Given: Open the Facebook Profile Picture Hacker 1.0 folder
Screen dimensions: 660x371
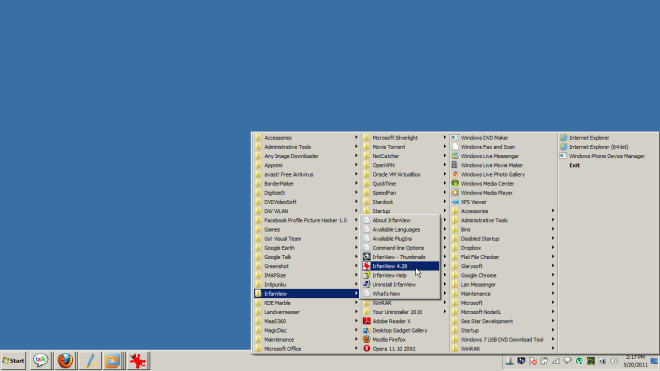Looking at the screenshot, I should pyautogui.click(x=306, y=220).
